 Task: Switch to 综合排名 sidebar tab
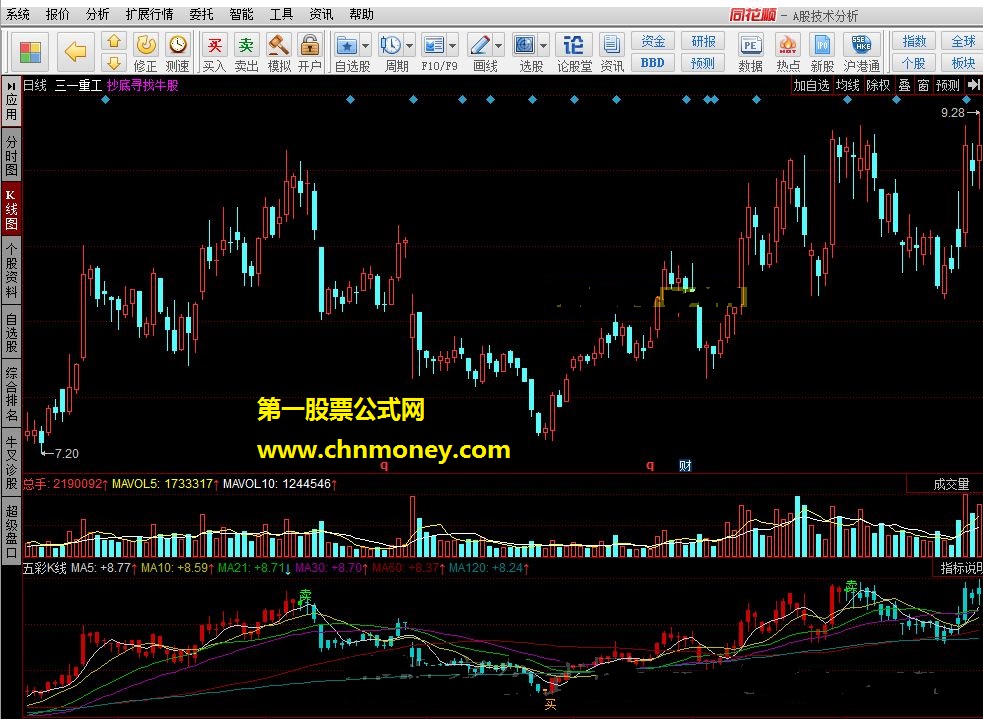(11, 394)
